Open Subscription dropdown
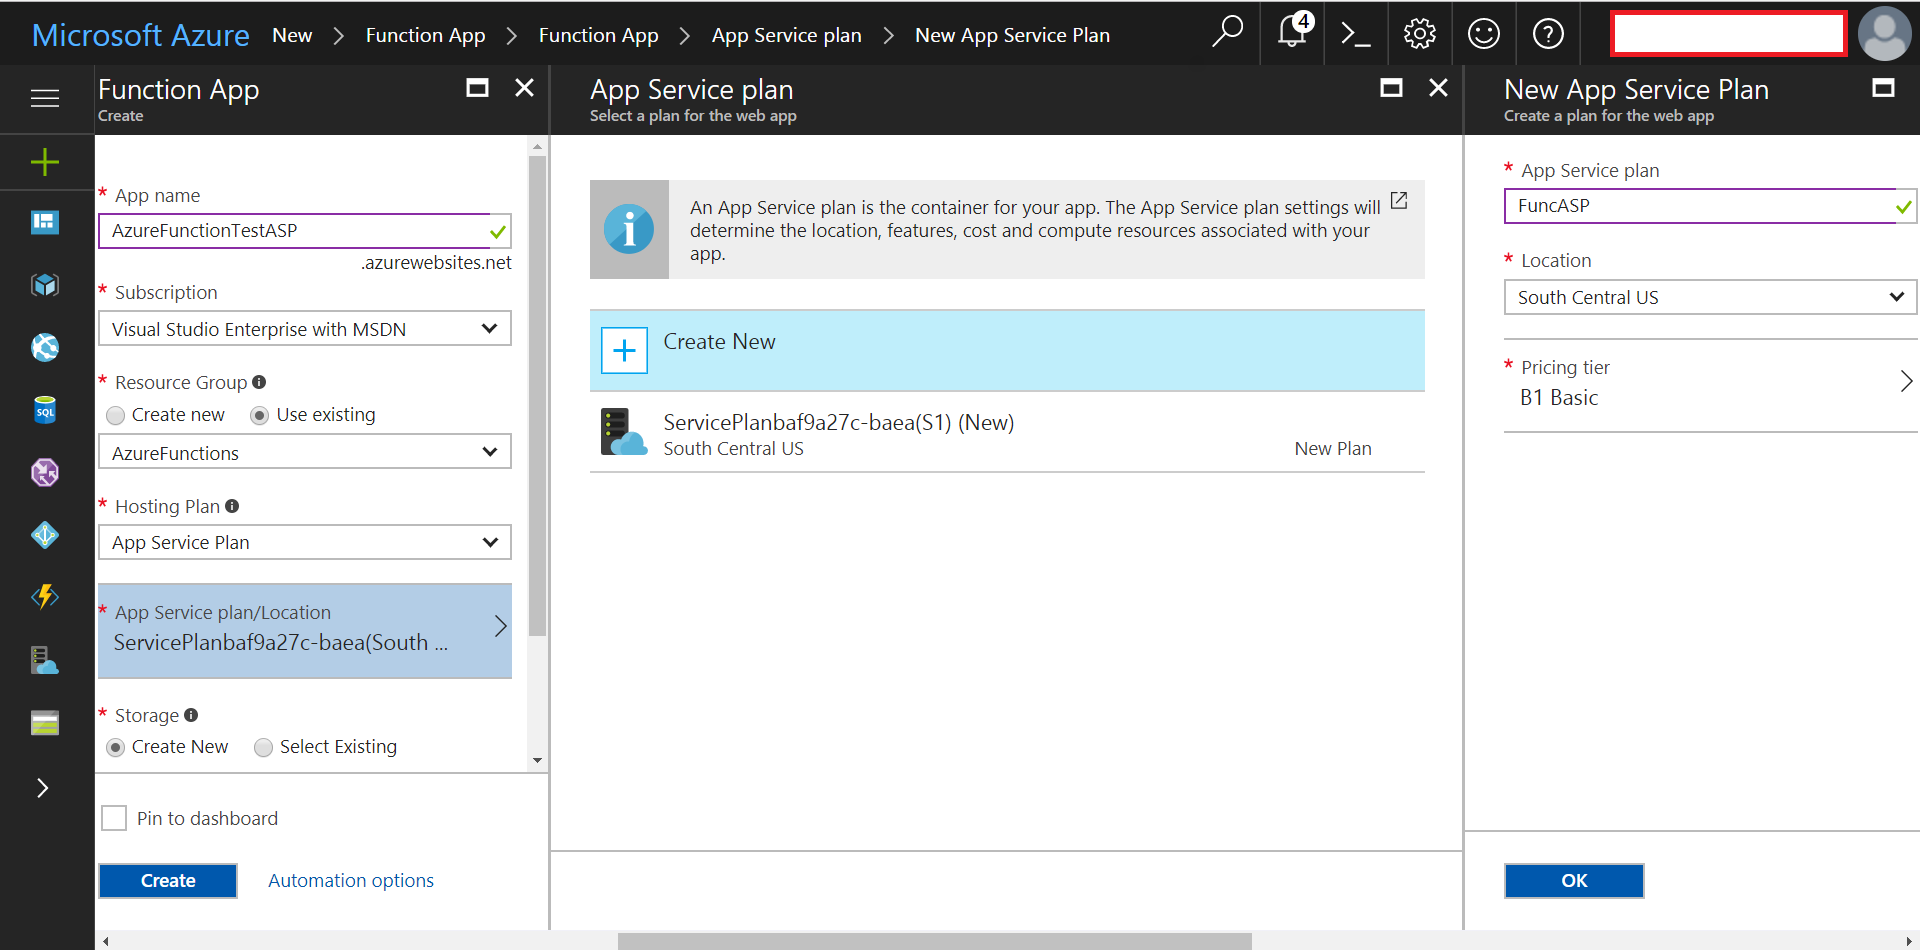Screen dimensions: 1920x950 pyautogui.click(x=305, y=329)
